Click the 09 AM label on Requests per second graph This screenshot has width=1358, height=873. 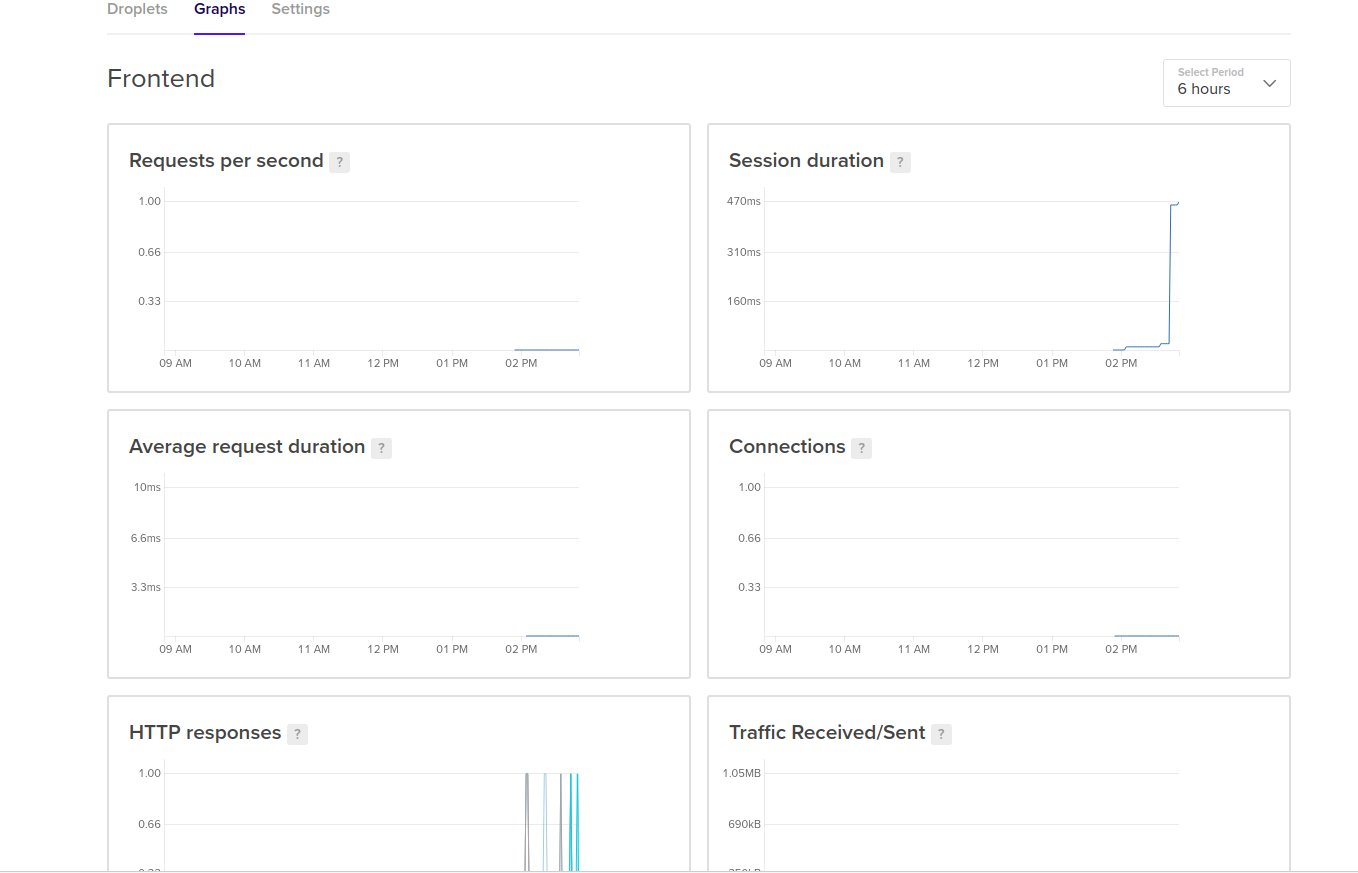[176, 363]
